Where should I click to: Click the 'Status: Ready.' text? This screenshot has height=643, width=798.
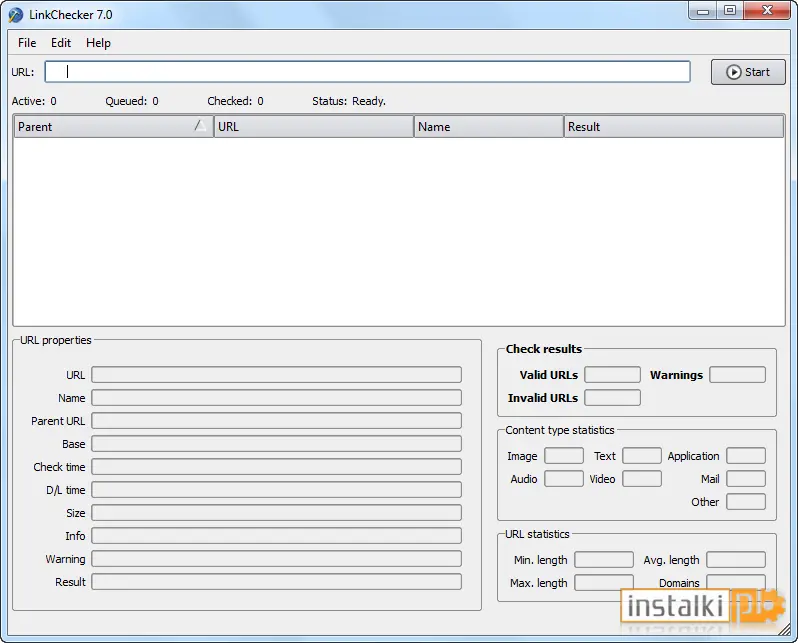pos(349,101)
